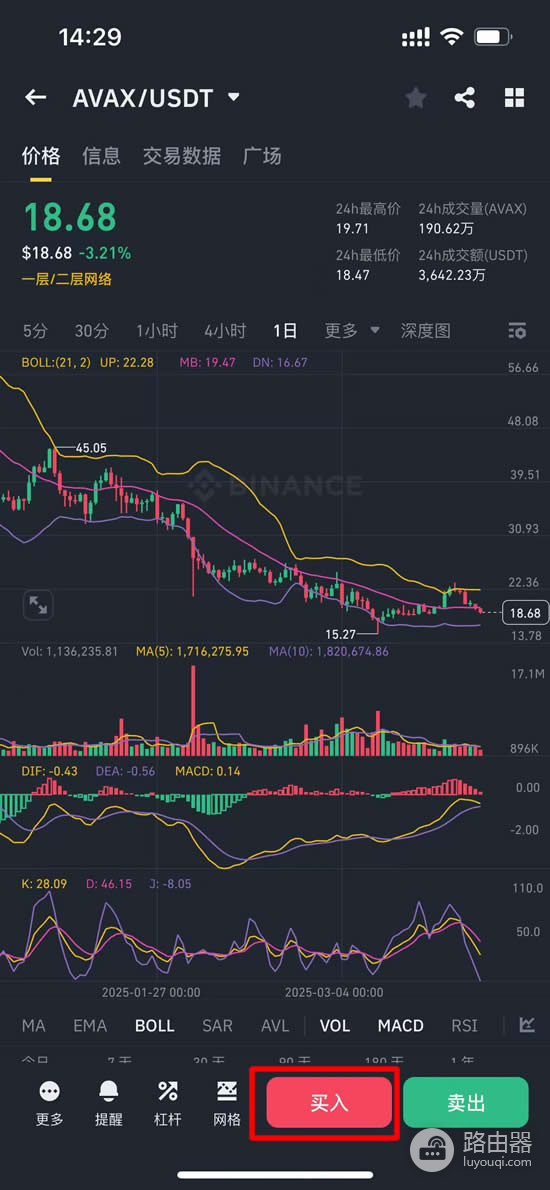Tap the 2025-01-27 00:00 date label
Viewport: 550px width, 1190px height.
coord(151,992)
